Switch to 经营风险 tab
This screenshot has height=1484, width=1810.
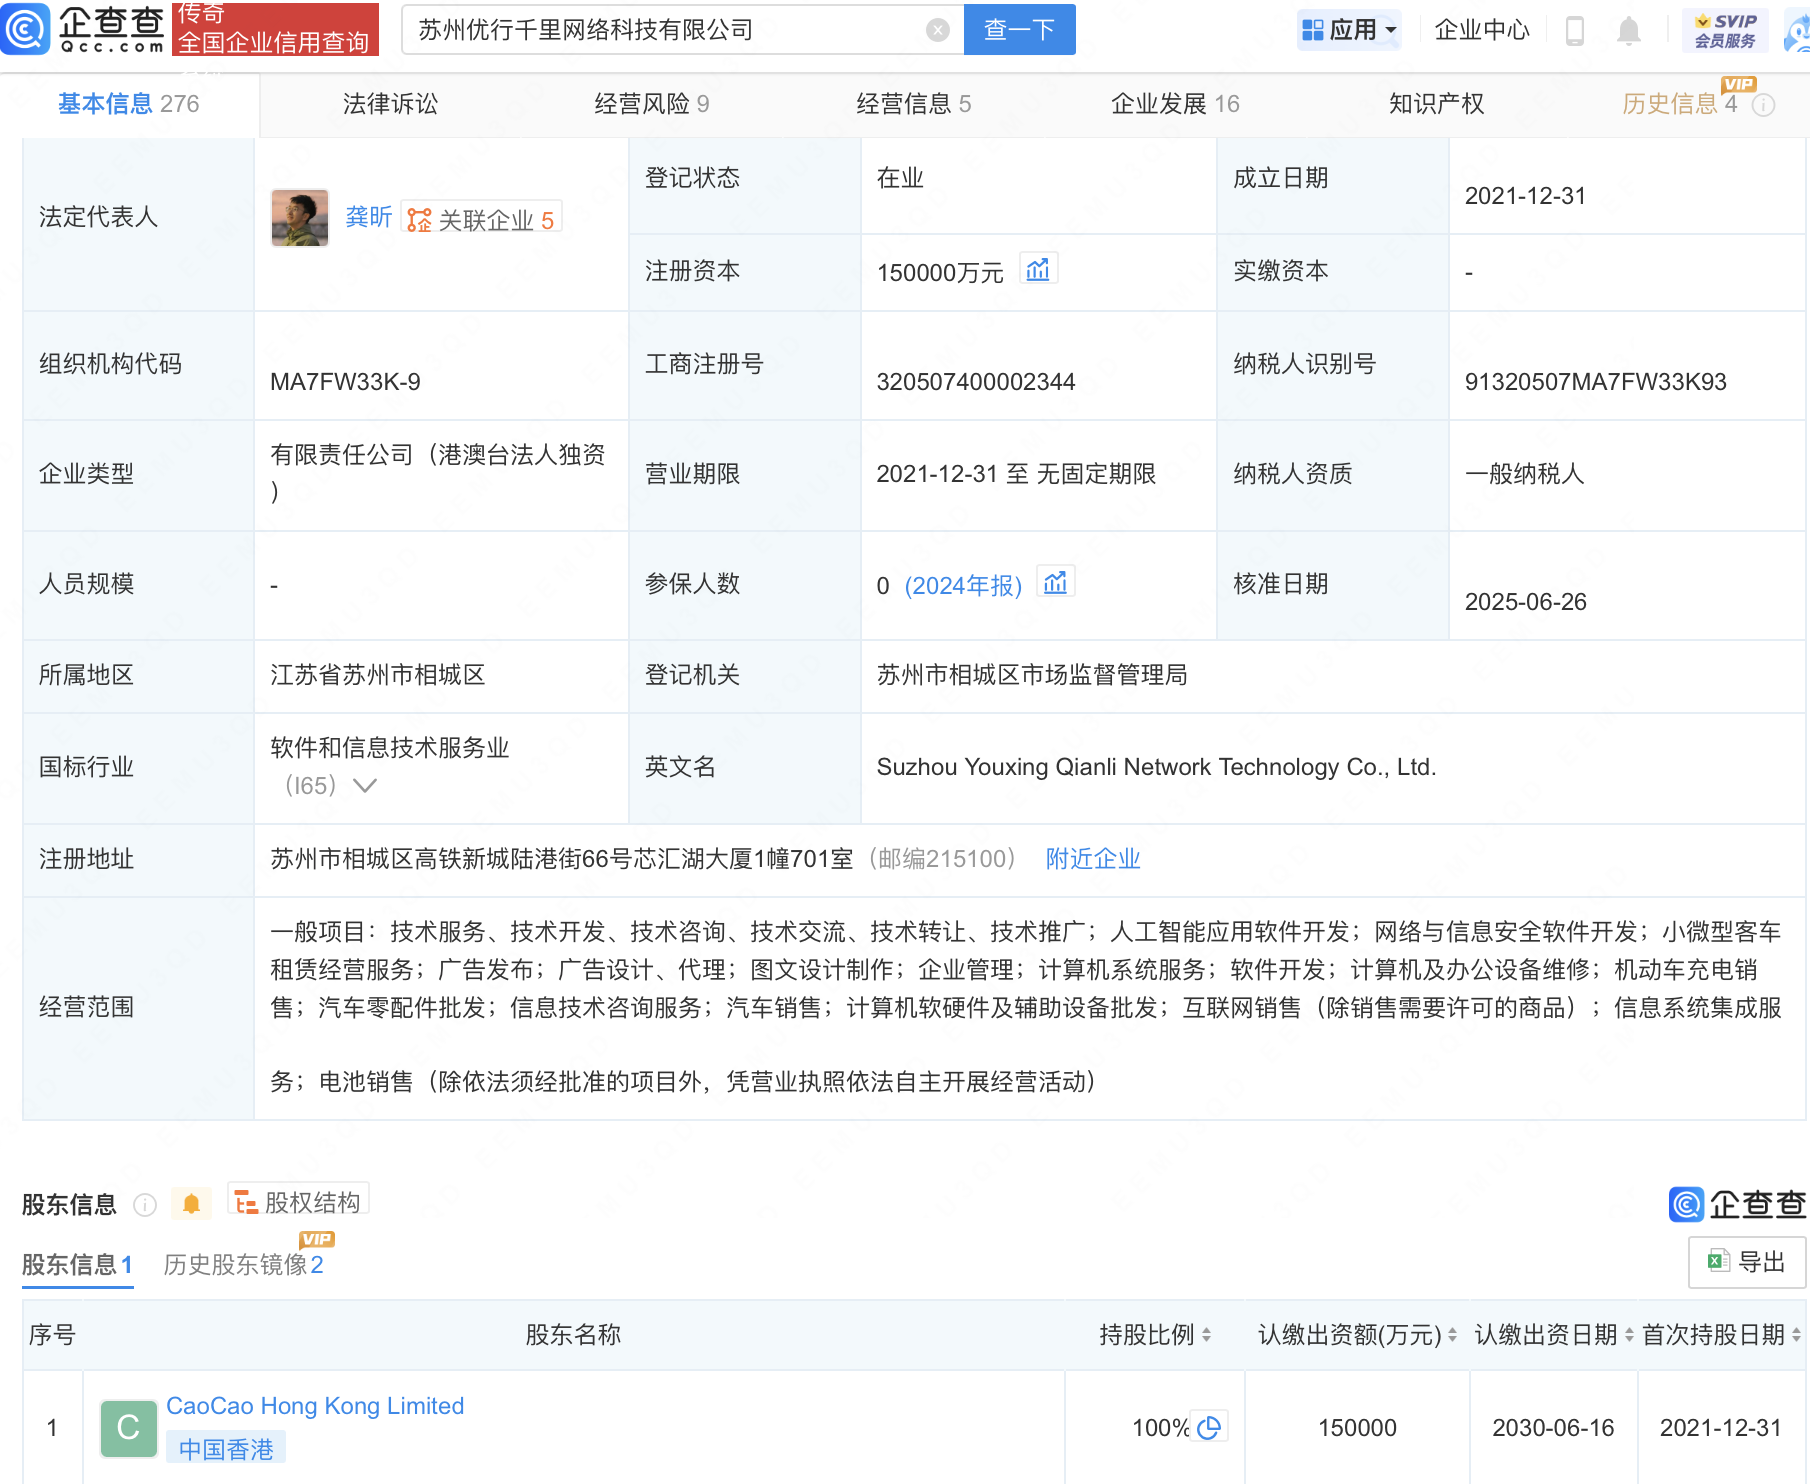coord(652,104)
